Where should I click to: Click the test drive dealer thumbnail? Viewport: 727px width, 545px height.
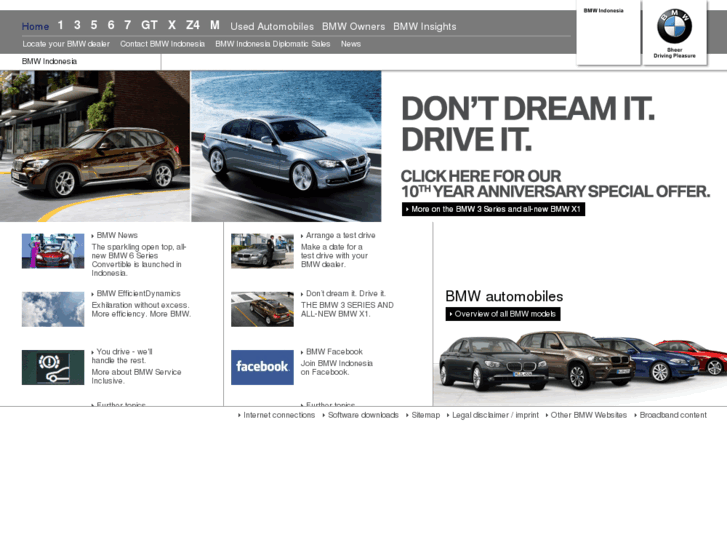(x=262, y=251)
